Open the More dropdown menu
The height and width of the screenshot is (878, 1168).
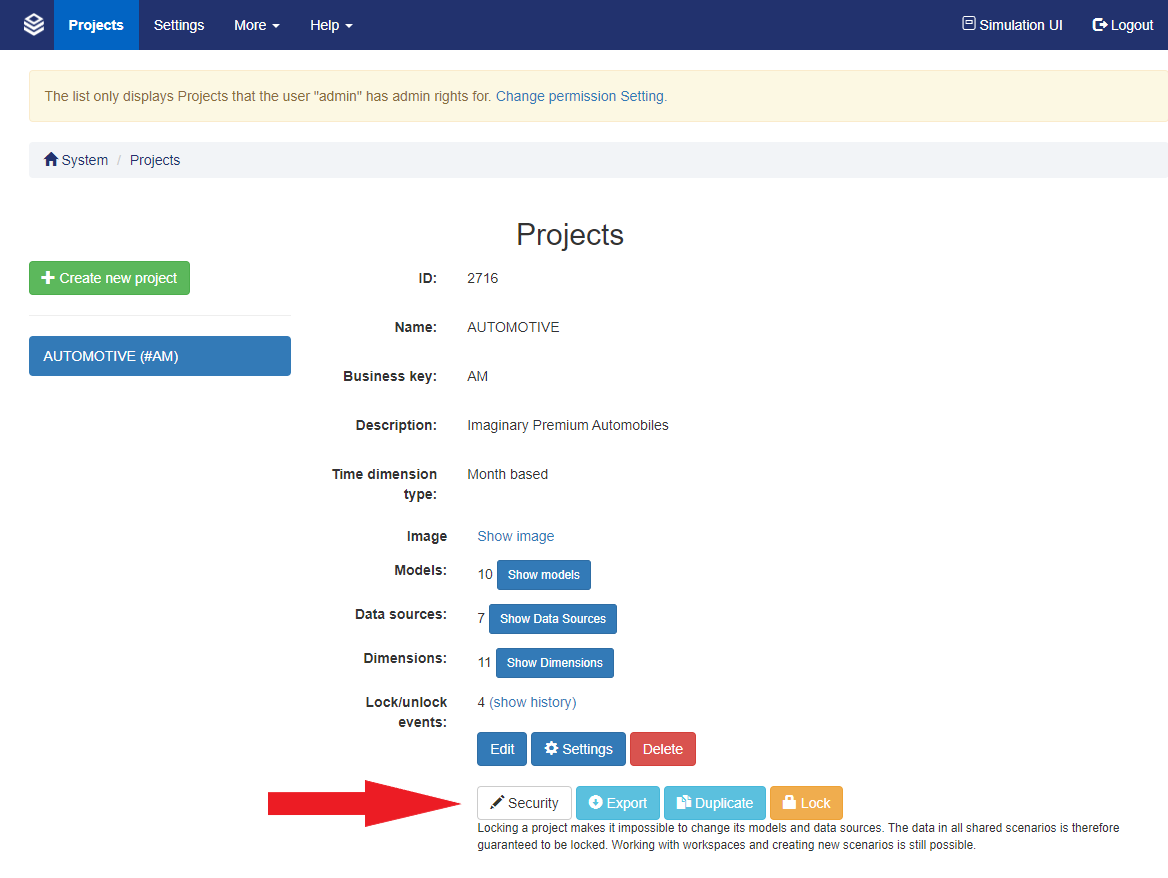click(x=256, y=25)
